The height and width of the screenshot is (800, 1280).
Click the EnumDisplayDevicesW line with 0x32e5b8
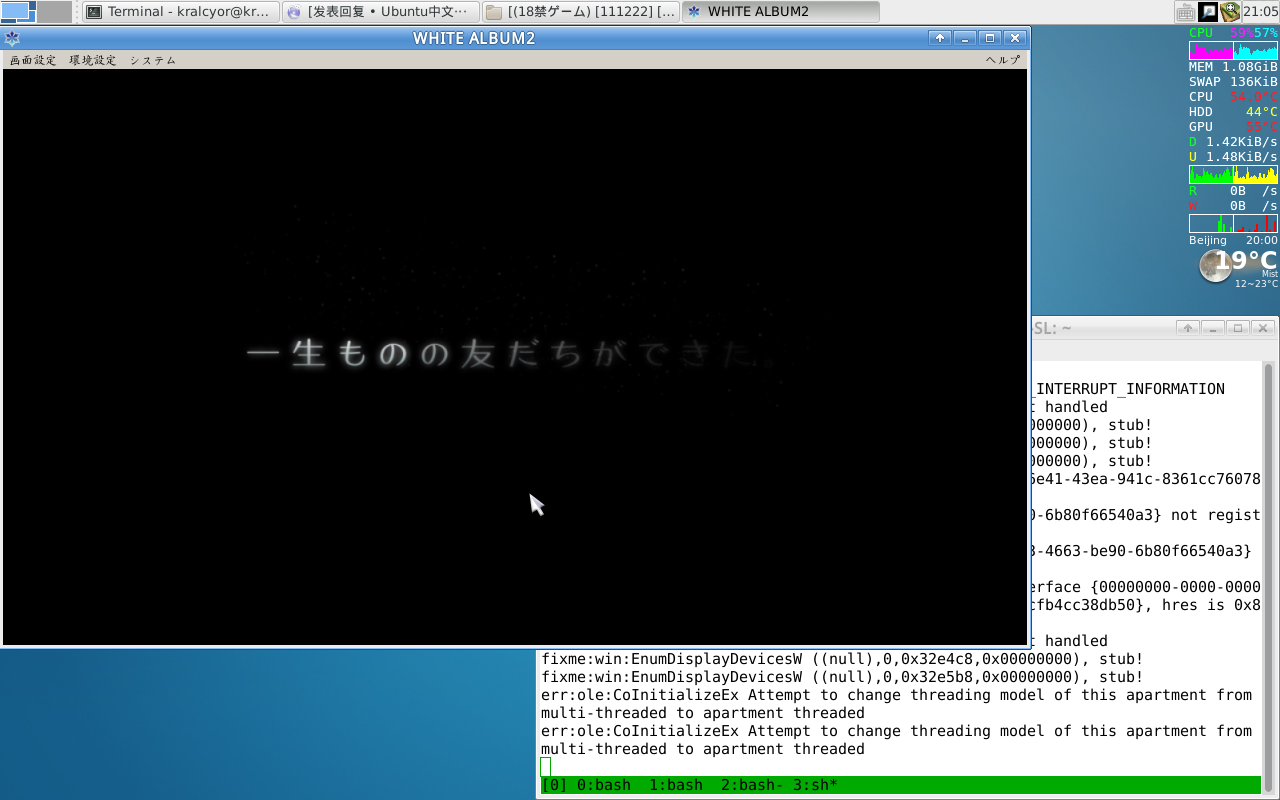pos(842,677)
